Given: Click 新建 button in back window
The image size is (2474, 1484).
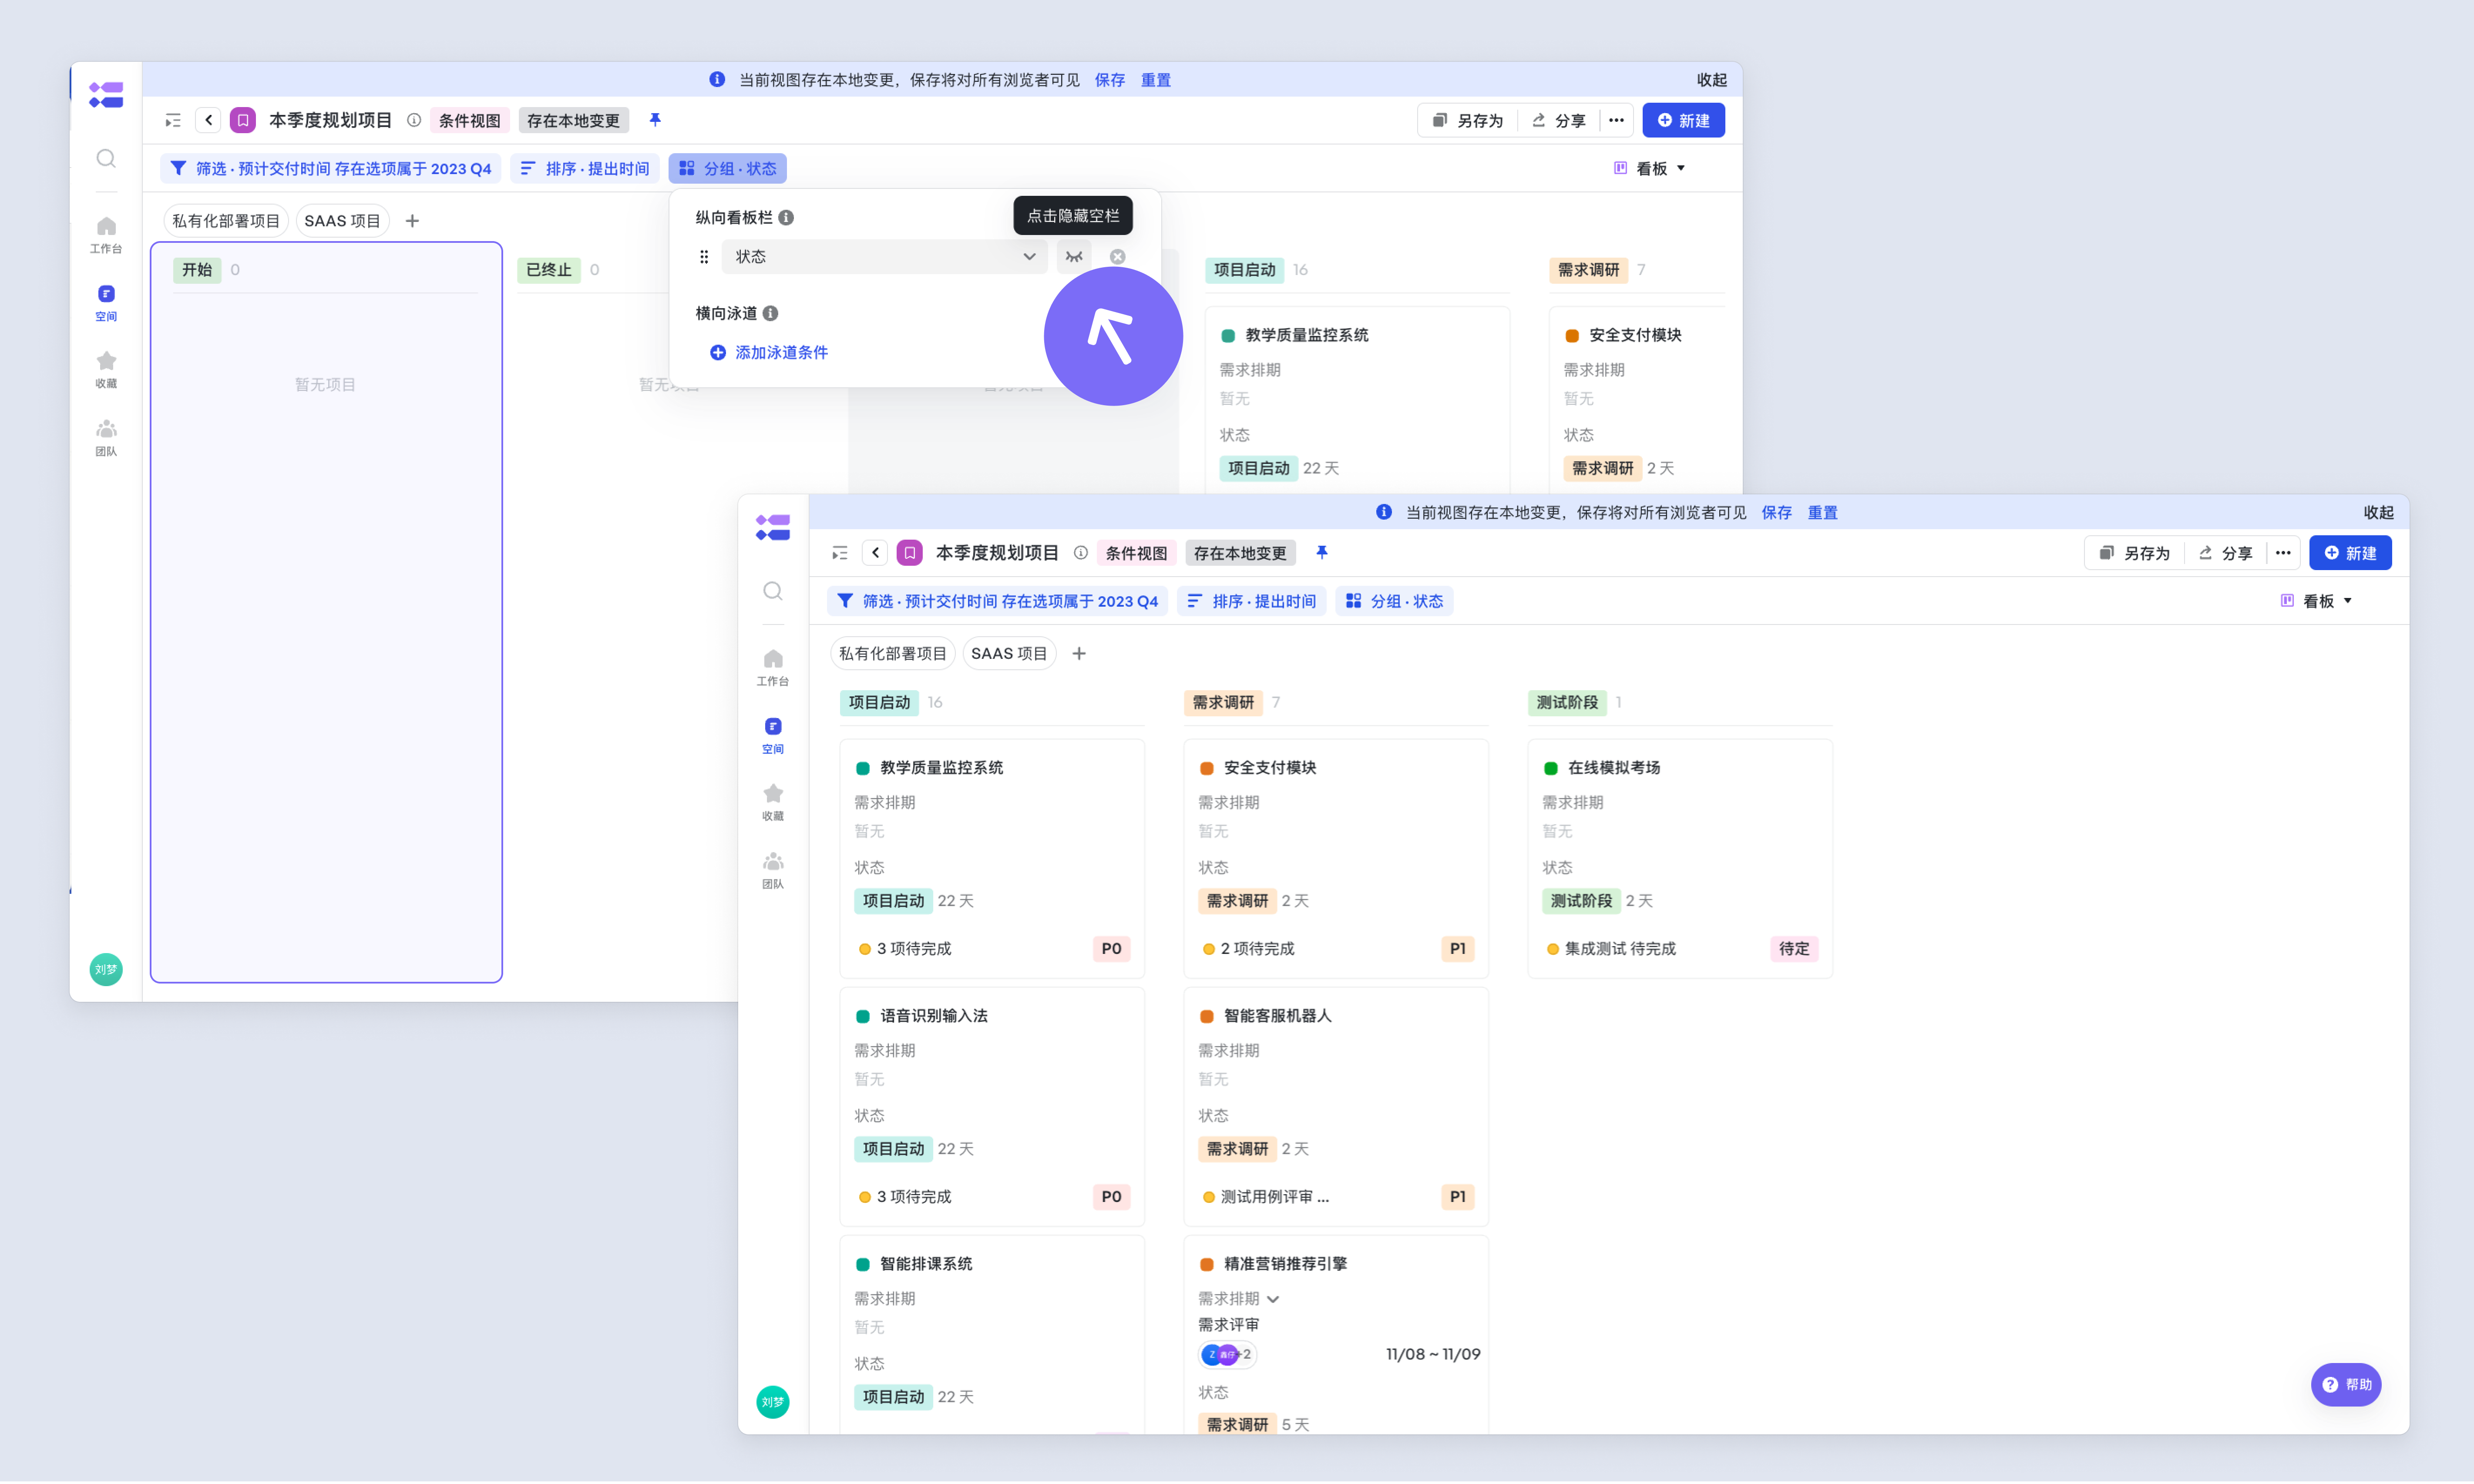Looking at the screenshot, I should [x=1684, y=120].
